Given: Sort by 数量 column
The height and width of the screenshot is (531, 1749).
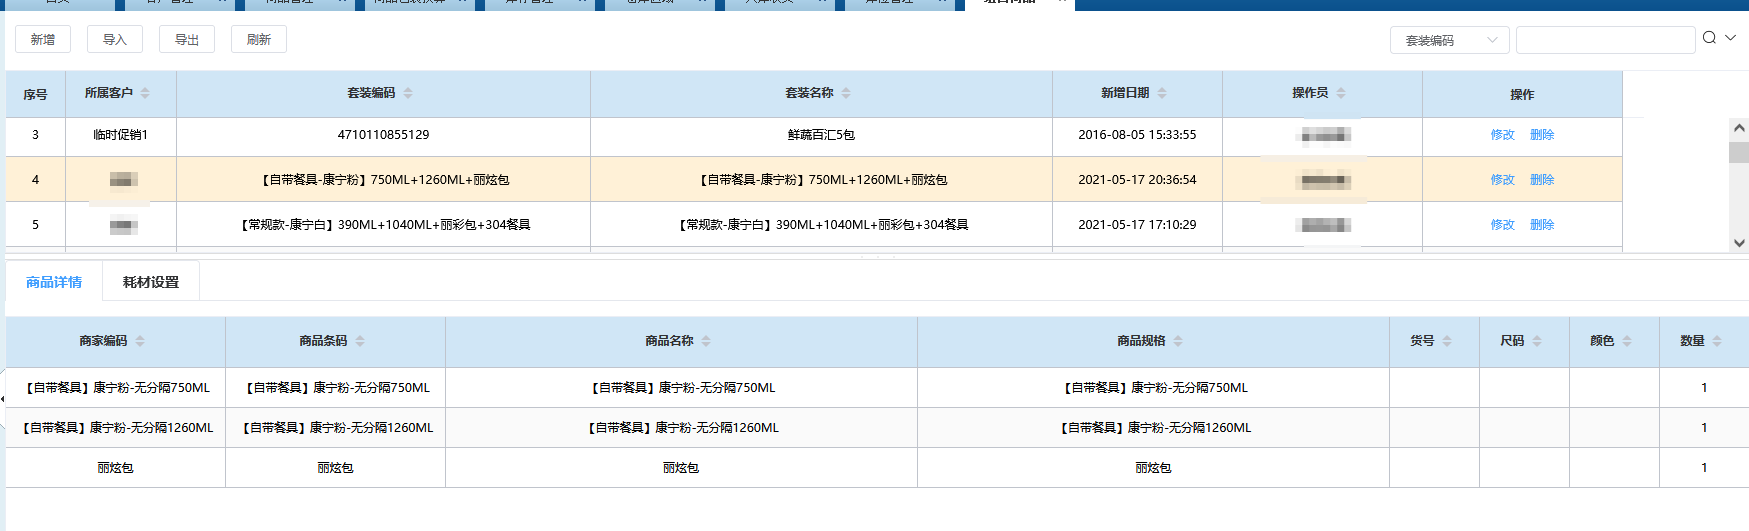Looking at the screenshot, I should click(1717, 341).
